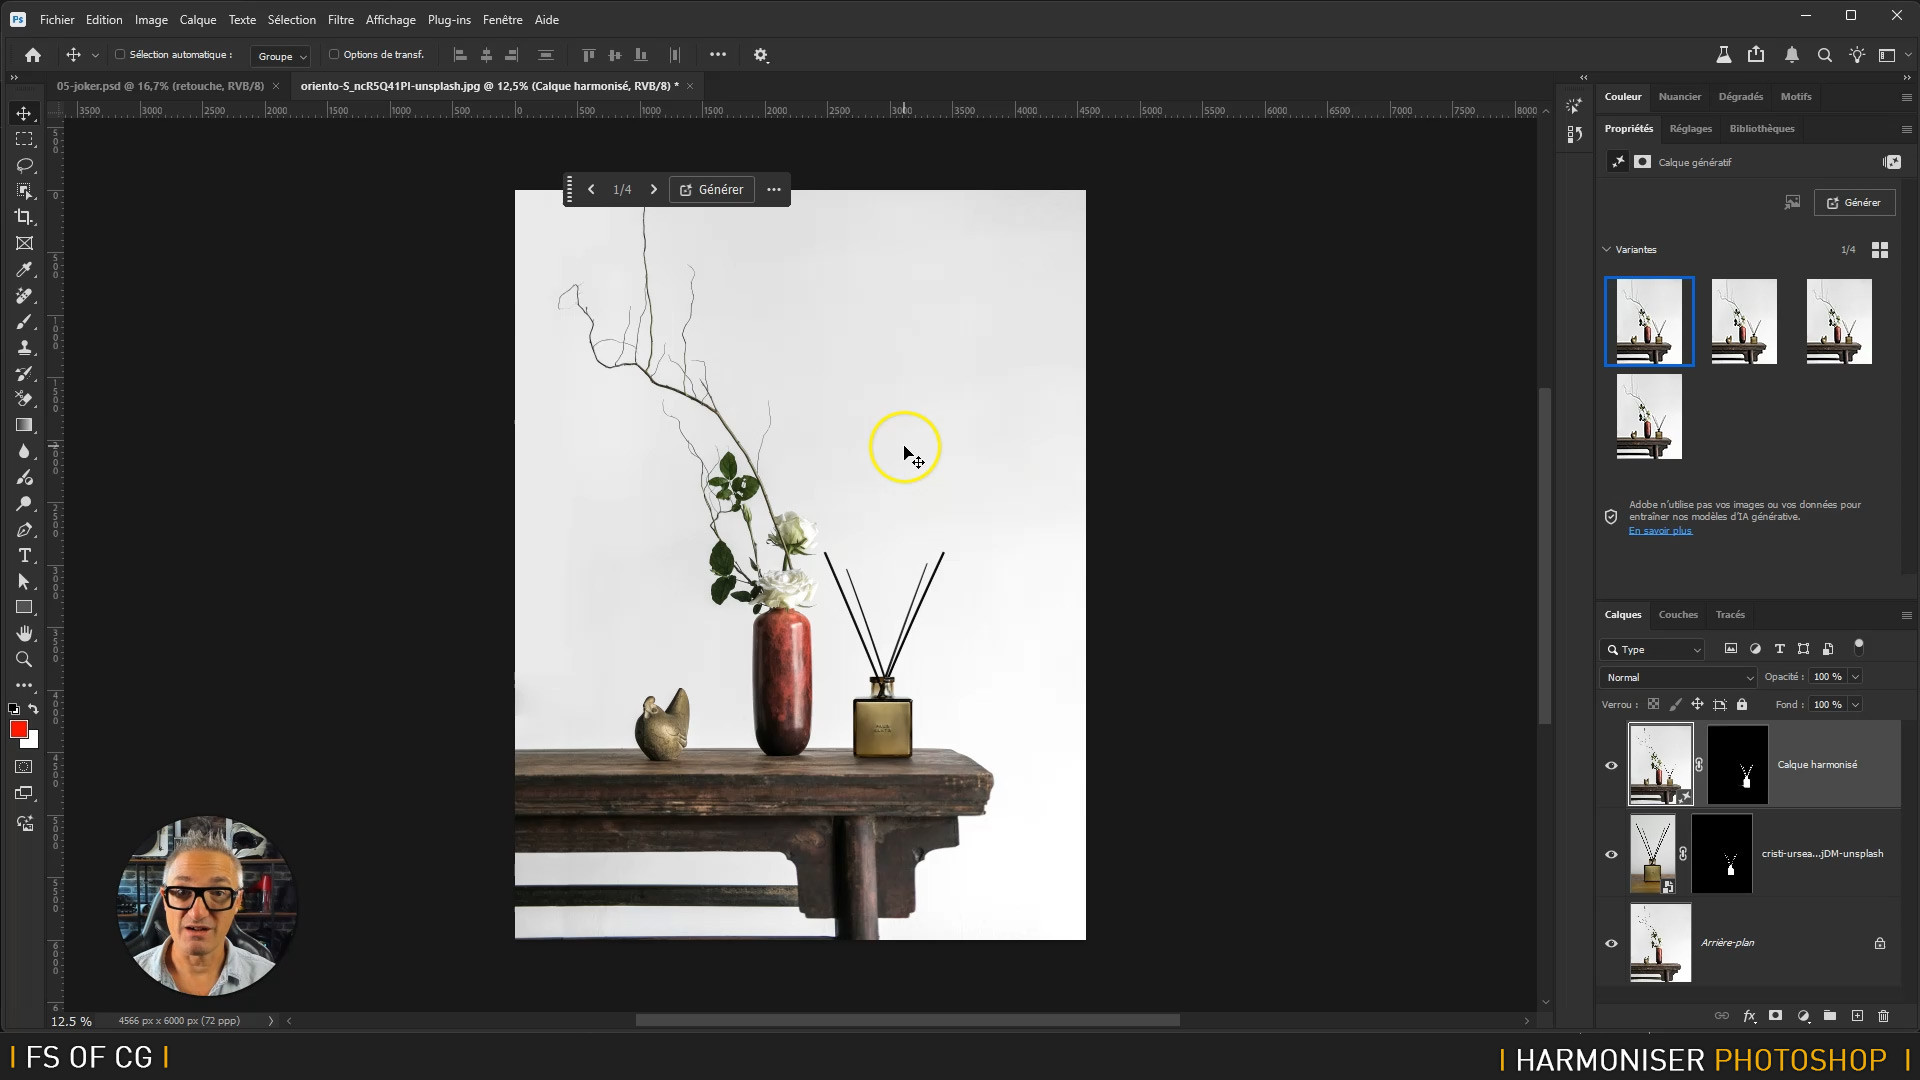Switch to the Couches tab
1920x1080 pixels.
click(x=1677, y=615)
